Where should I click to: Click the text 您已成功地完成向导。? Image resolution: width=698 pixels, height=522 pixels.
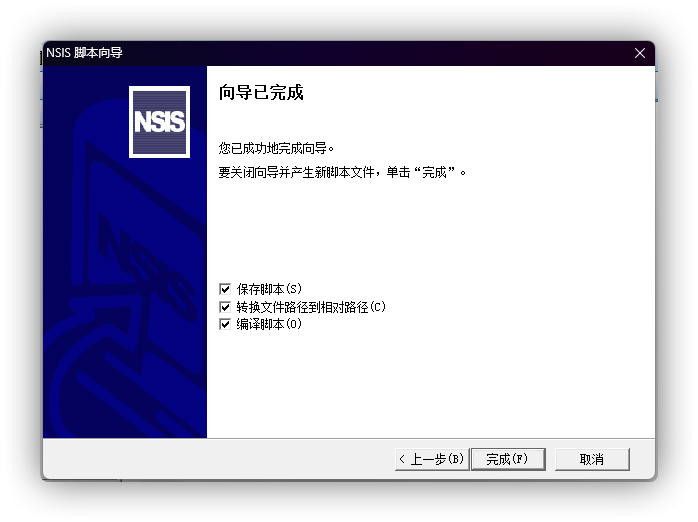(x=276, y=148)
